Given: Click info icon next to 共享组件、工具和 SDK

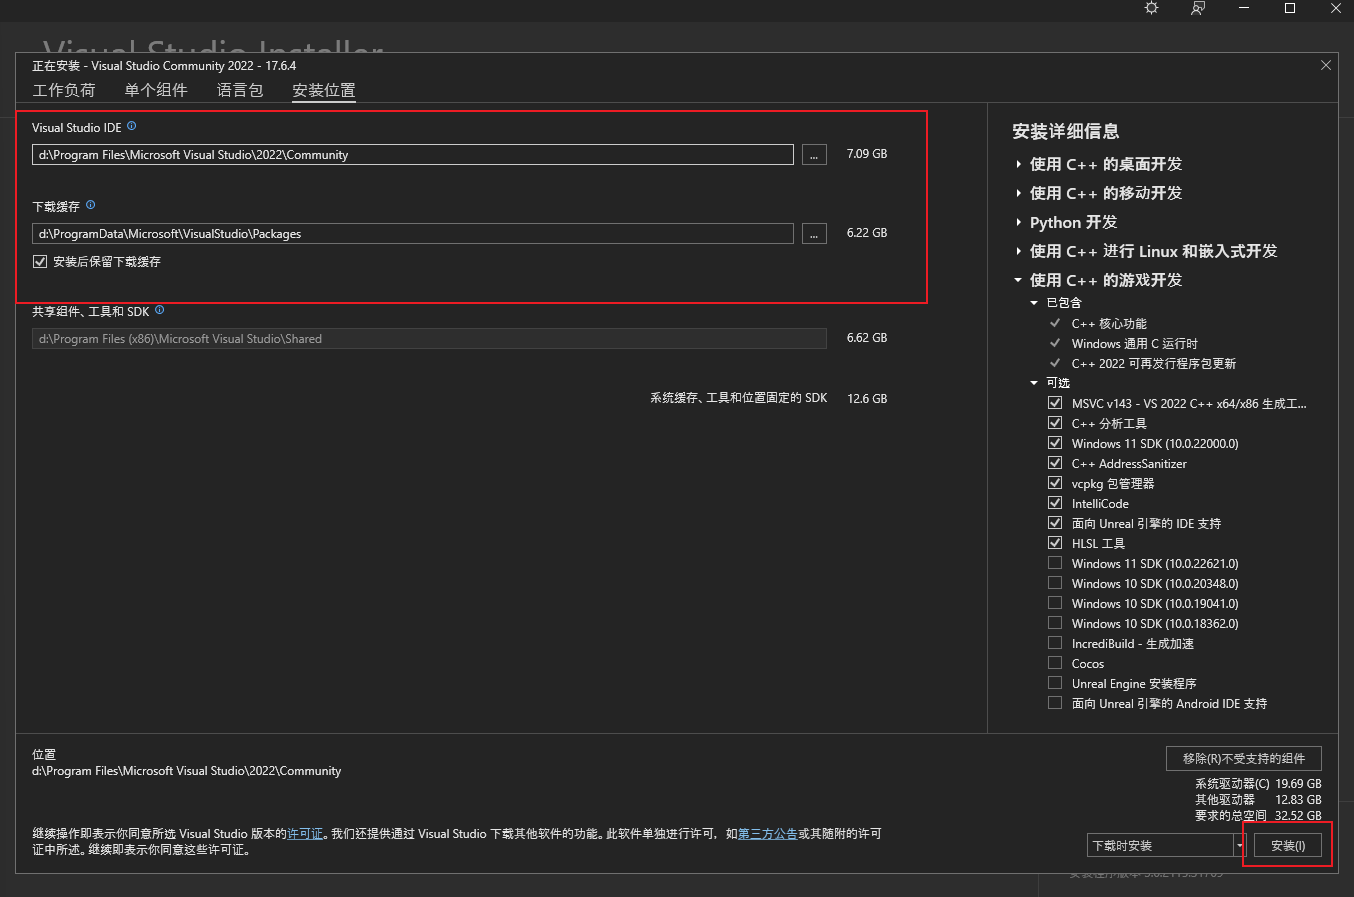Looking at the screenshot, I should click(159, 310).
